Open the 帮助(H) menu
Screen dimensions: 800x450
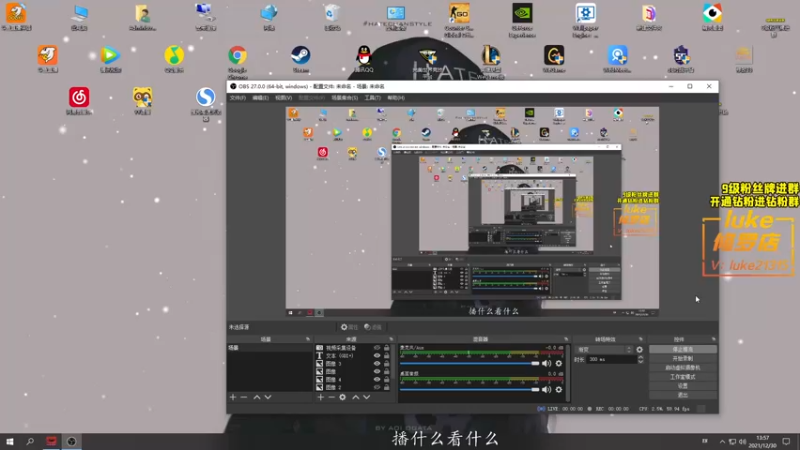[x=396, y=98]
